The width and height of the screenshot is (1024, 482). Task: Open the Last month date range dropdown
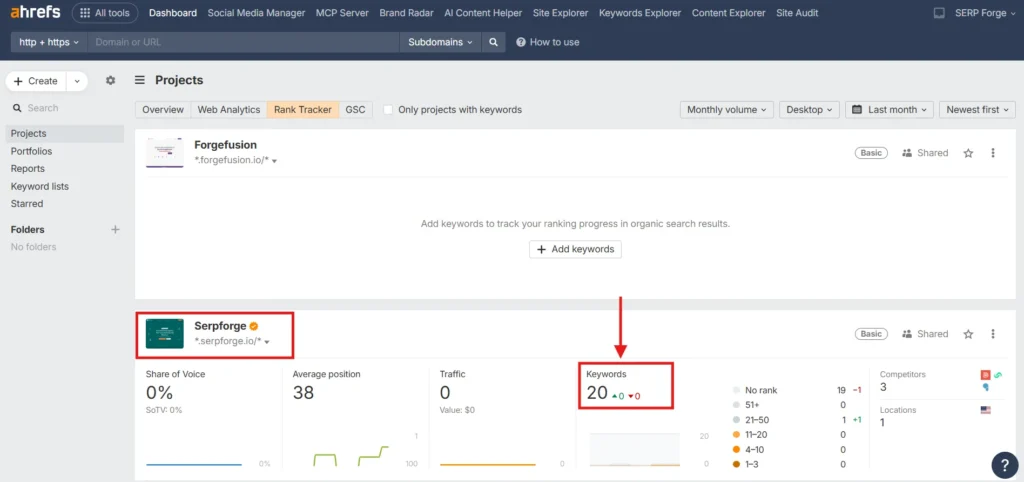[x=889, y=110]
